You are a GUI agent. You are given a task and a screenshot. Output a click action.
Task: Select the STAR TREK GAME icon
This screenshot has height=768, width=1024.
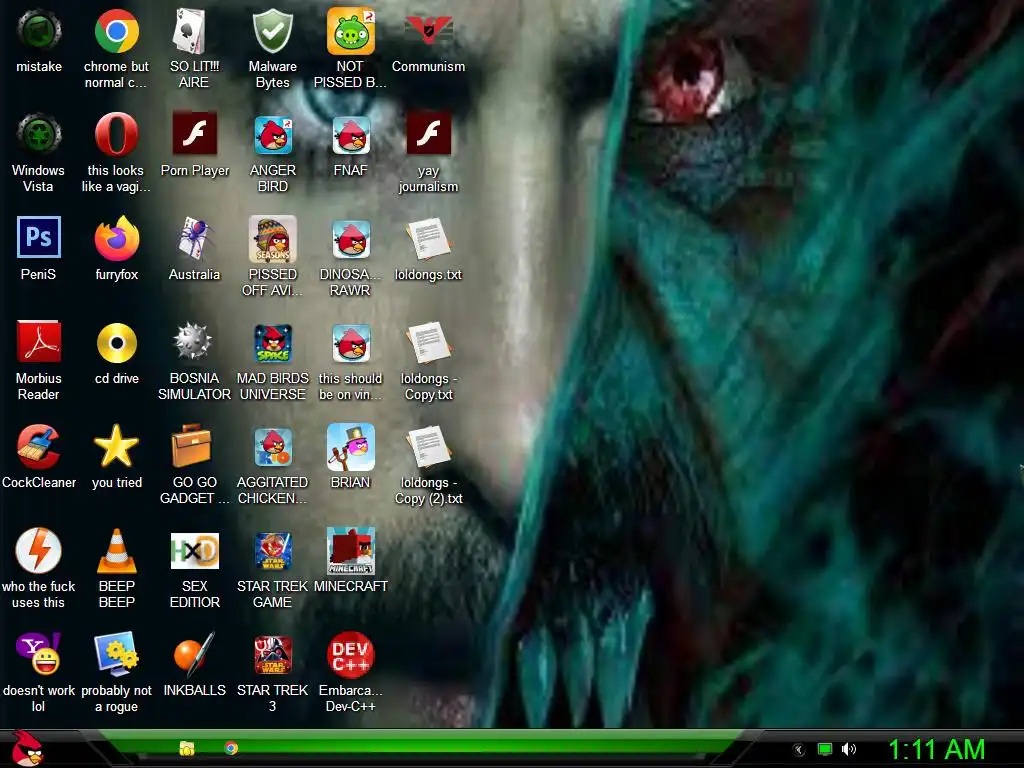[272, 551]
